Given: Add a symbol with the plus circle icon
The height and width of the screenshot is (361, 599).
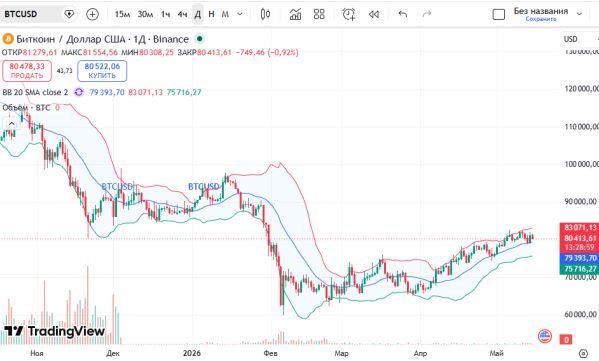Looking at the screenshot, I should click(92, 14).
